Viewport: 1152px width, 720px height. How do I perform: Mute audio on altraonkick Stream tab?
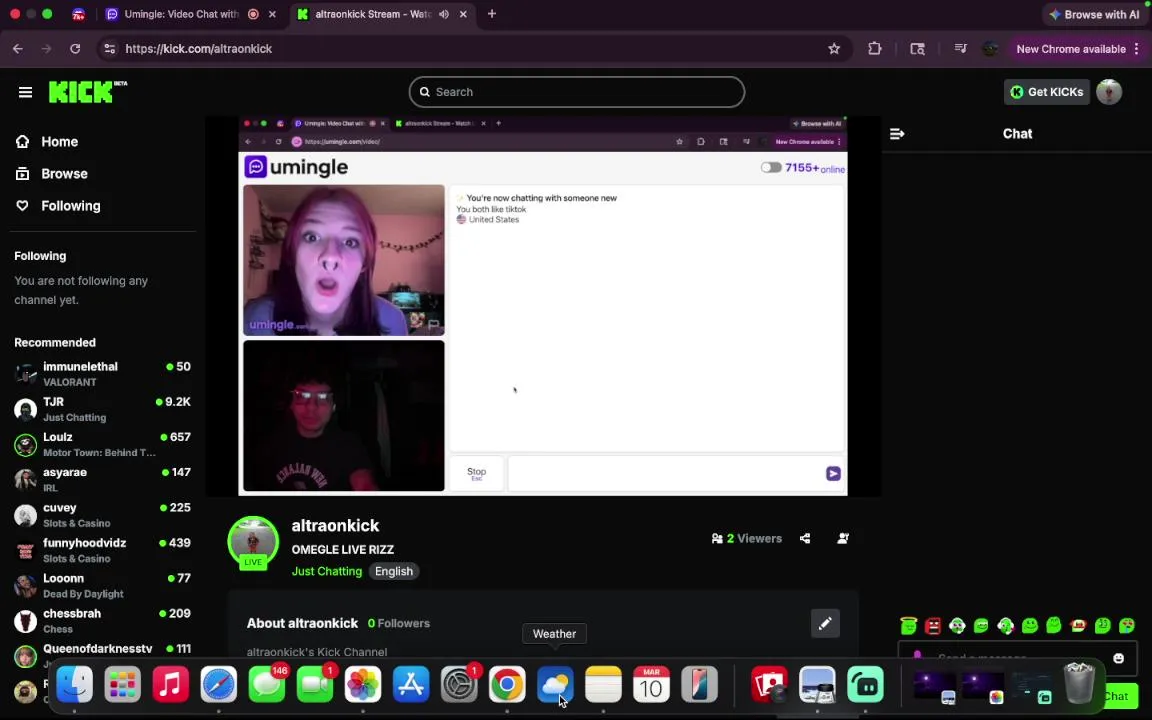444,14
